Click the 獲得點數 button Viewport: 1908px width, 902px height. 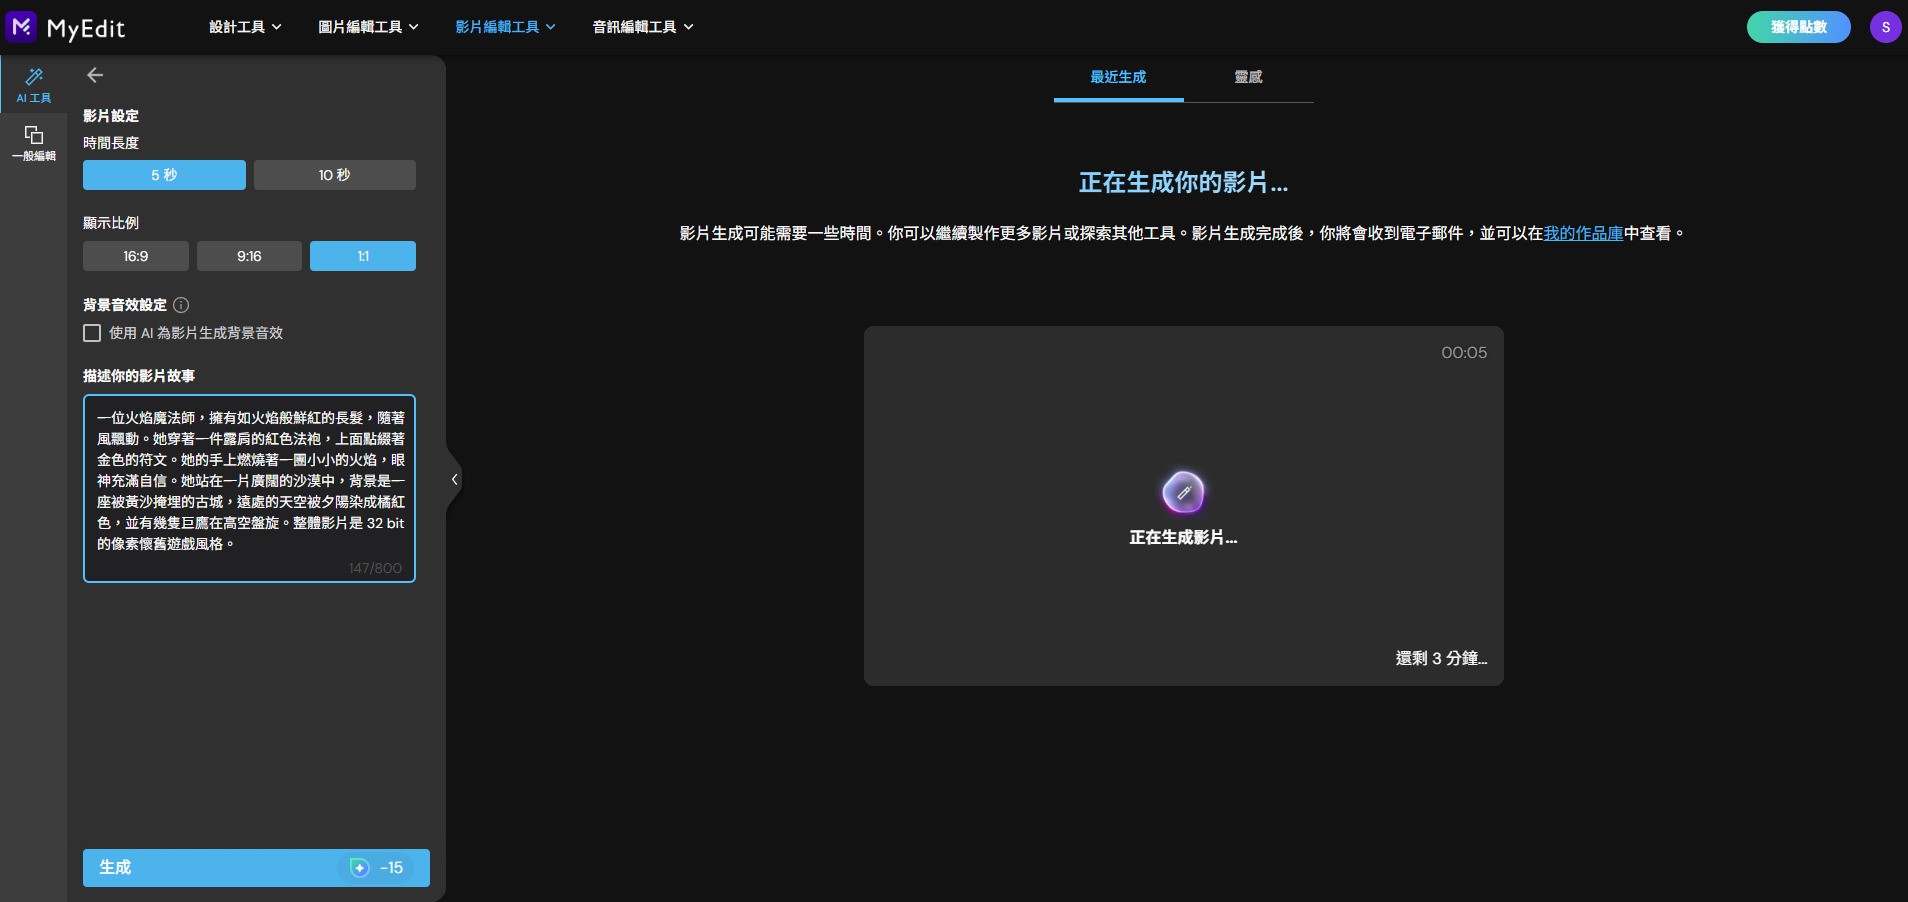pos(1797,27)
